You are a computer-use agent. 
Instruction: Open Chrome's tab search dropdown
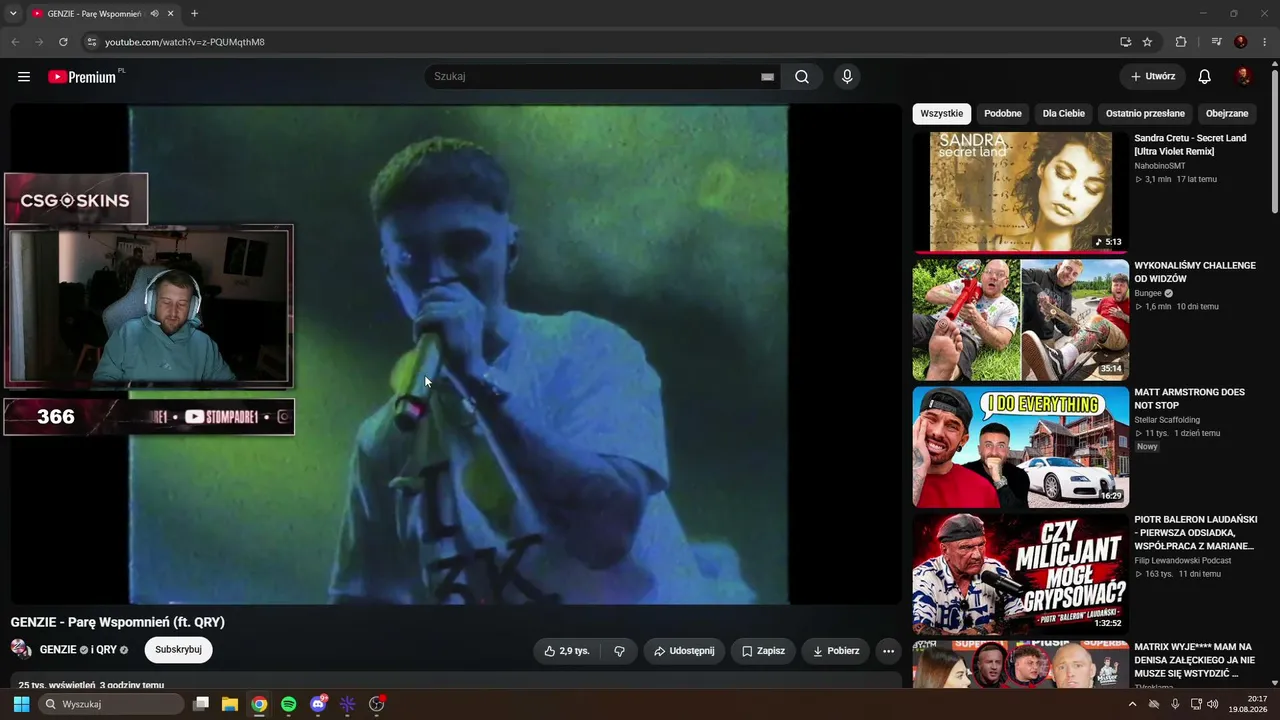coord(13,14)
